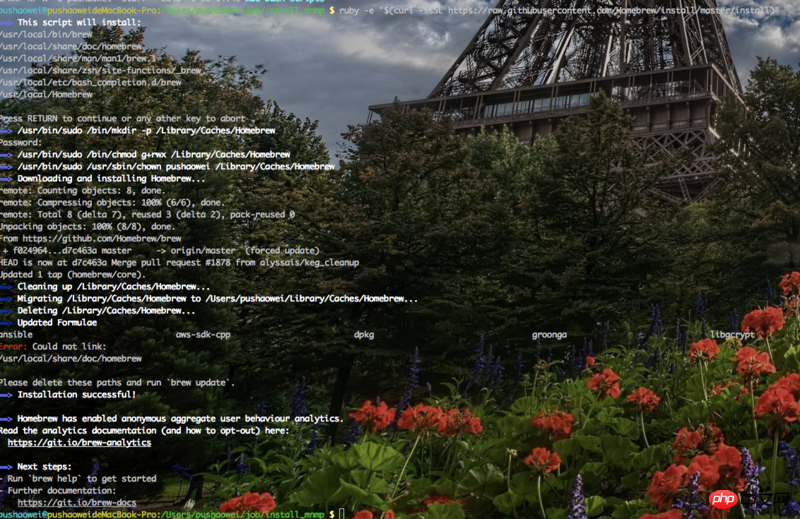
Task: Click the red 'Error: Could not link:' line
Action: coord(53,347)
